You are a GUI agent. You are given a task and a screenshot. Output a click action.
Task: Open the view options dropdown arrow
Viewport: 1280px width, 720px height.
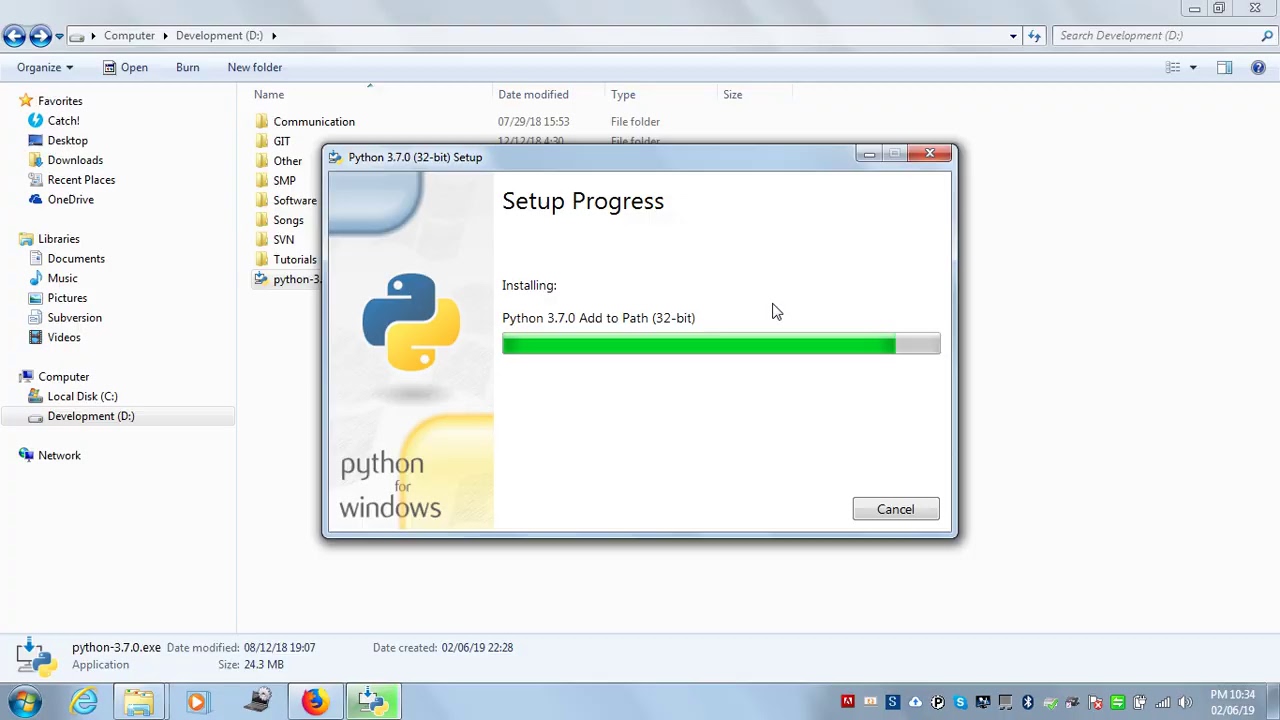[1192, 67]
